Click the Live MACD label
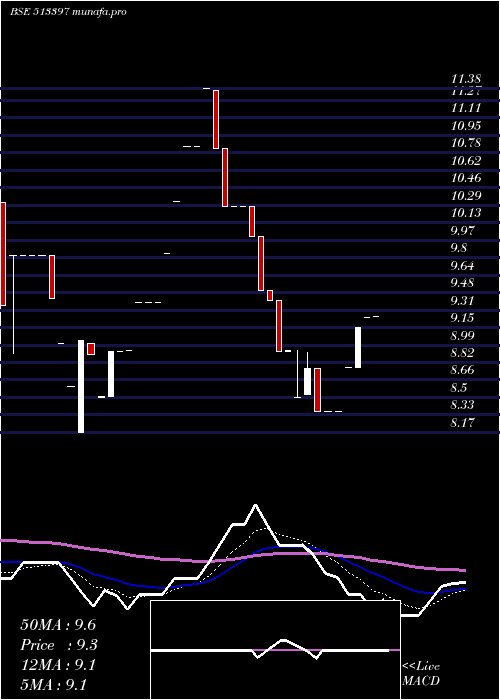 tap(421, 674)
